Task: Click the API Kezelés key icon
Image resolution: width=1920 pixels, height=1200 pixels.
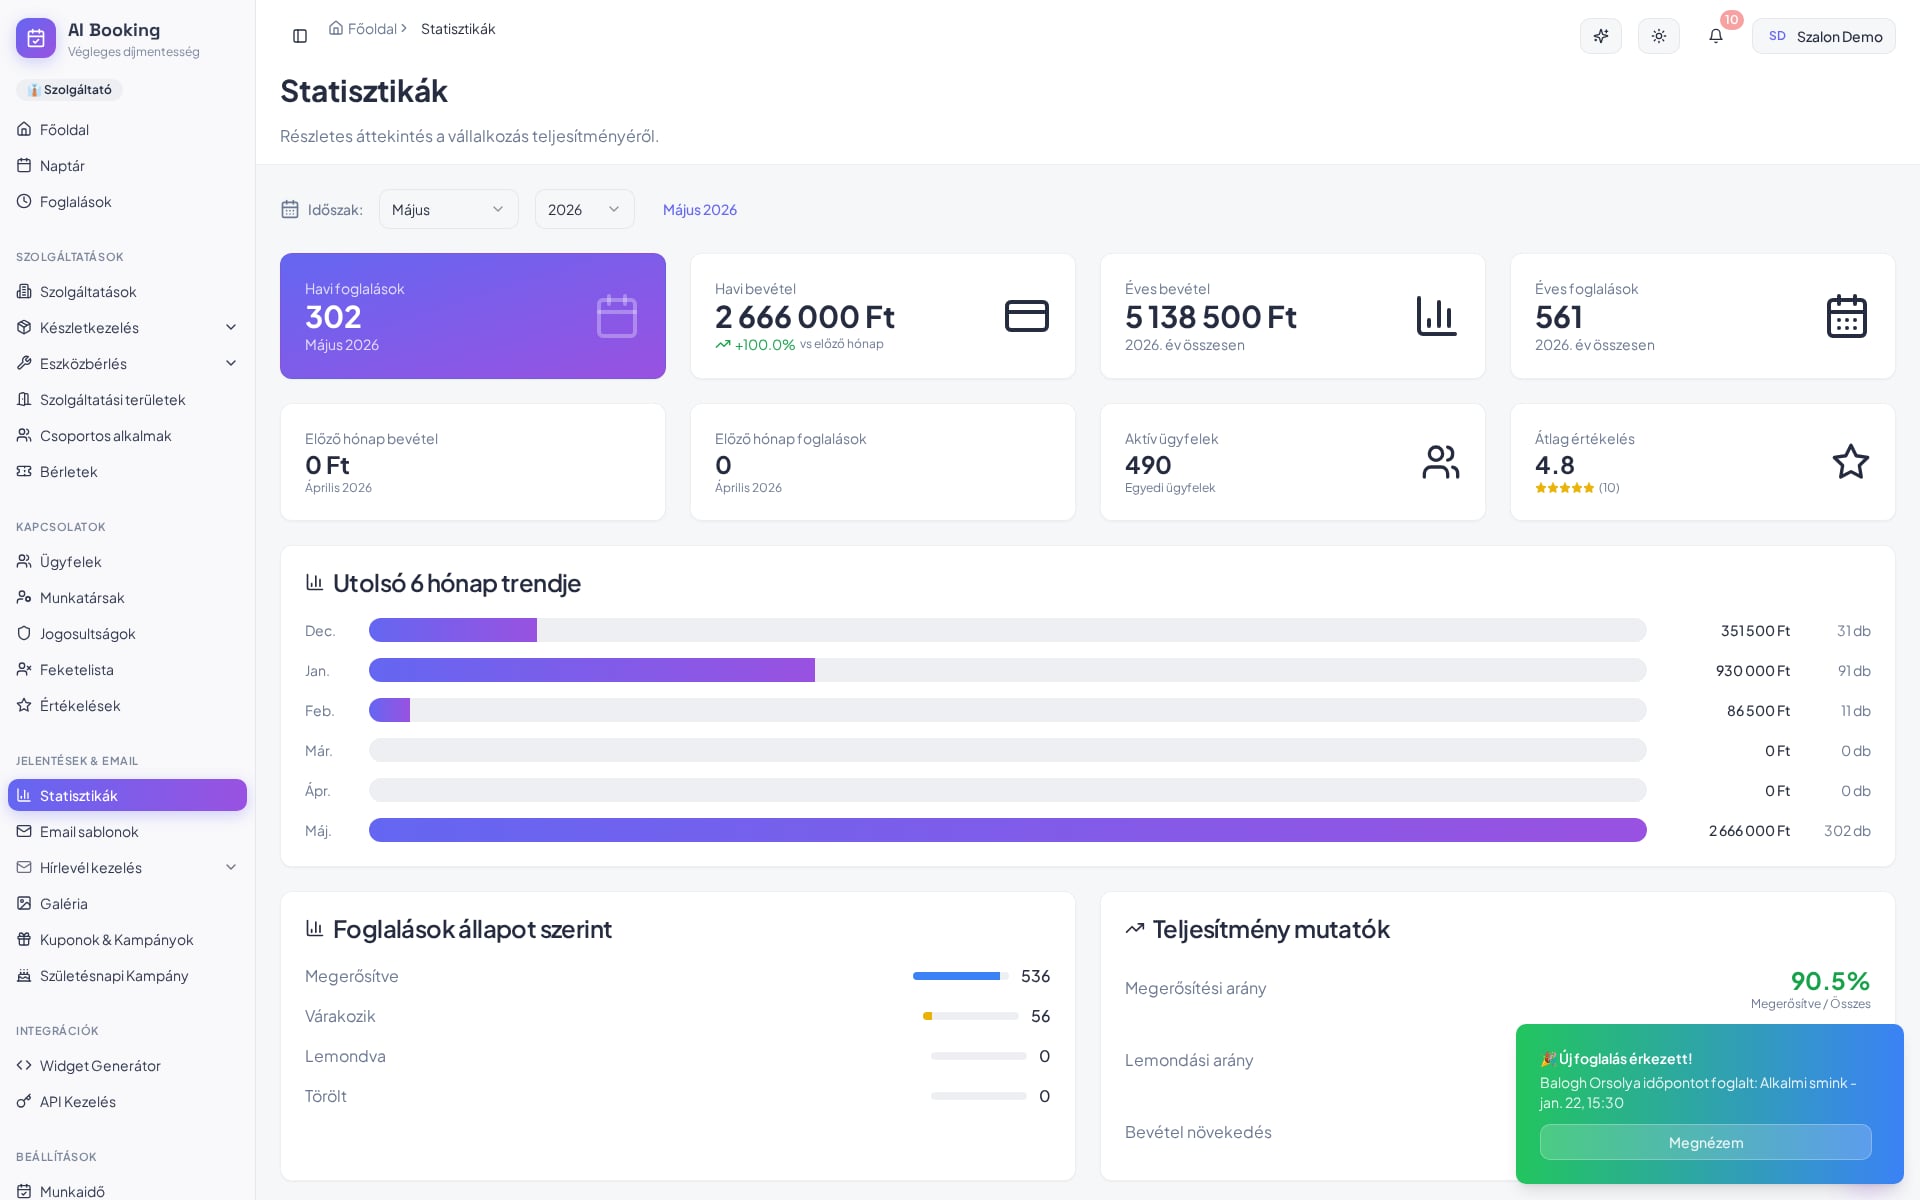Action: point(24,1101)
